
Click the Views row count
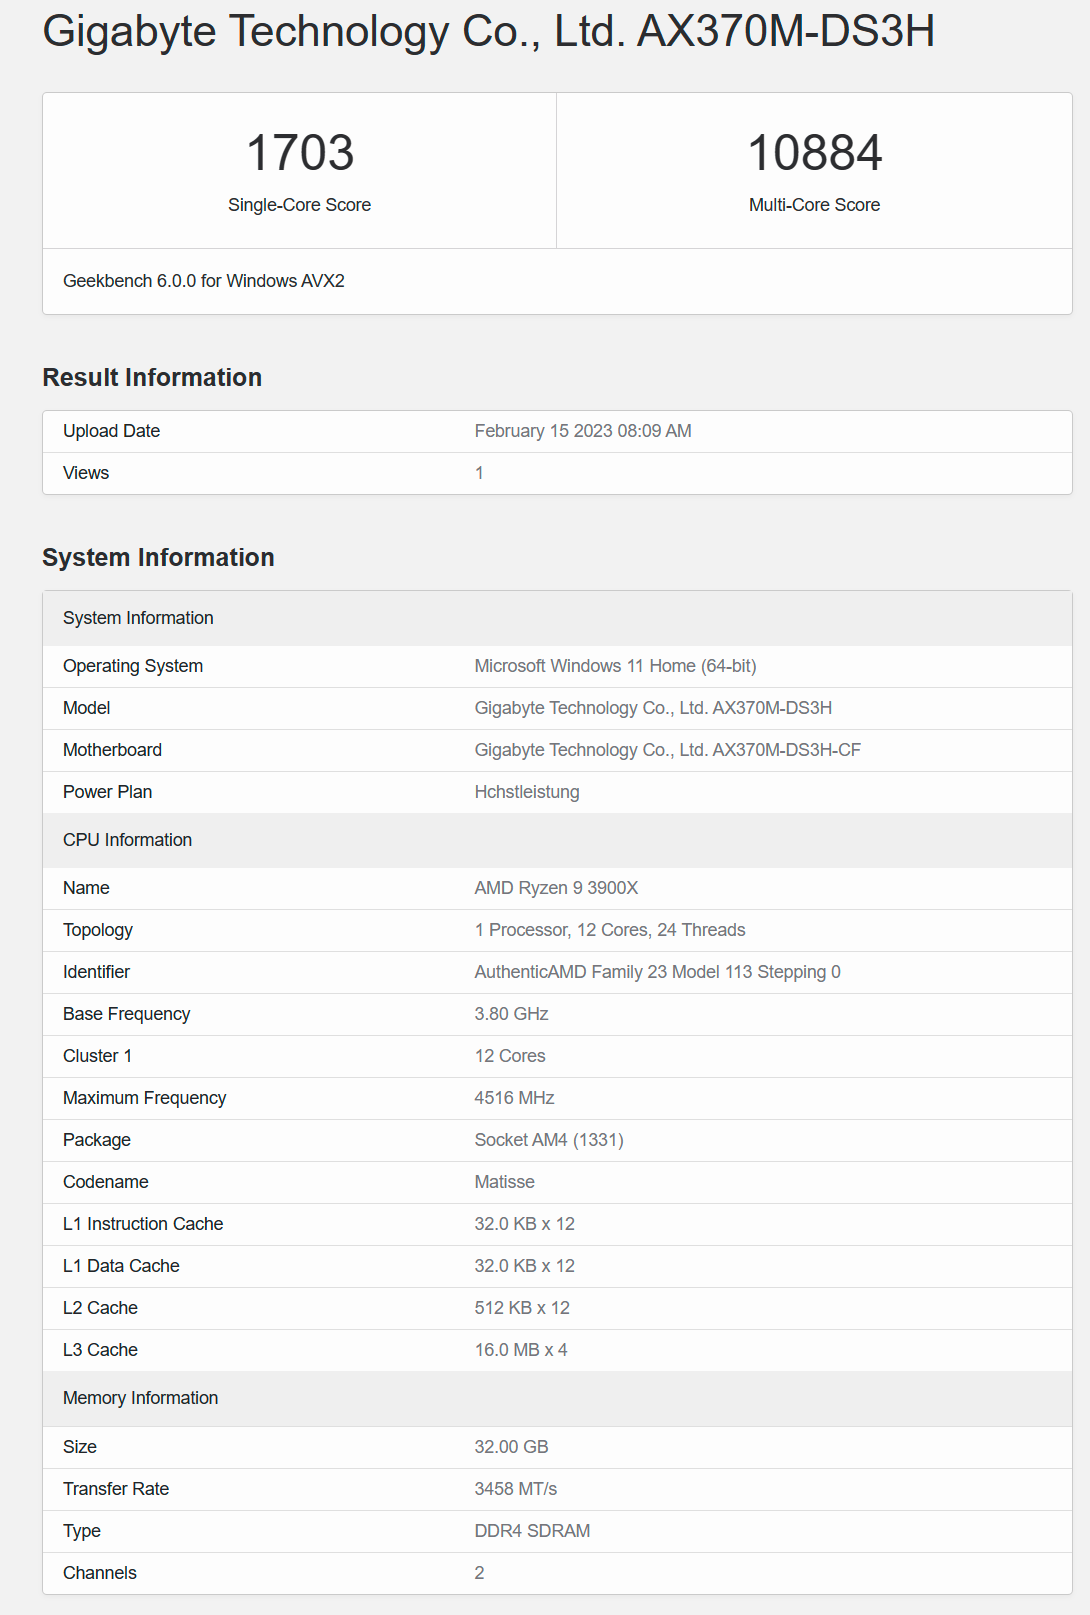pyautogui.click(x=479, y=473)
